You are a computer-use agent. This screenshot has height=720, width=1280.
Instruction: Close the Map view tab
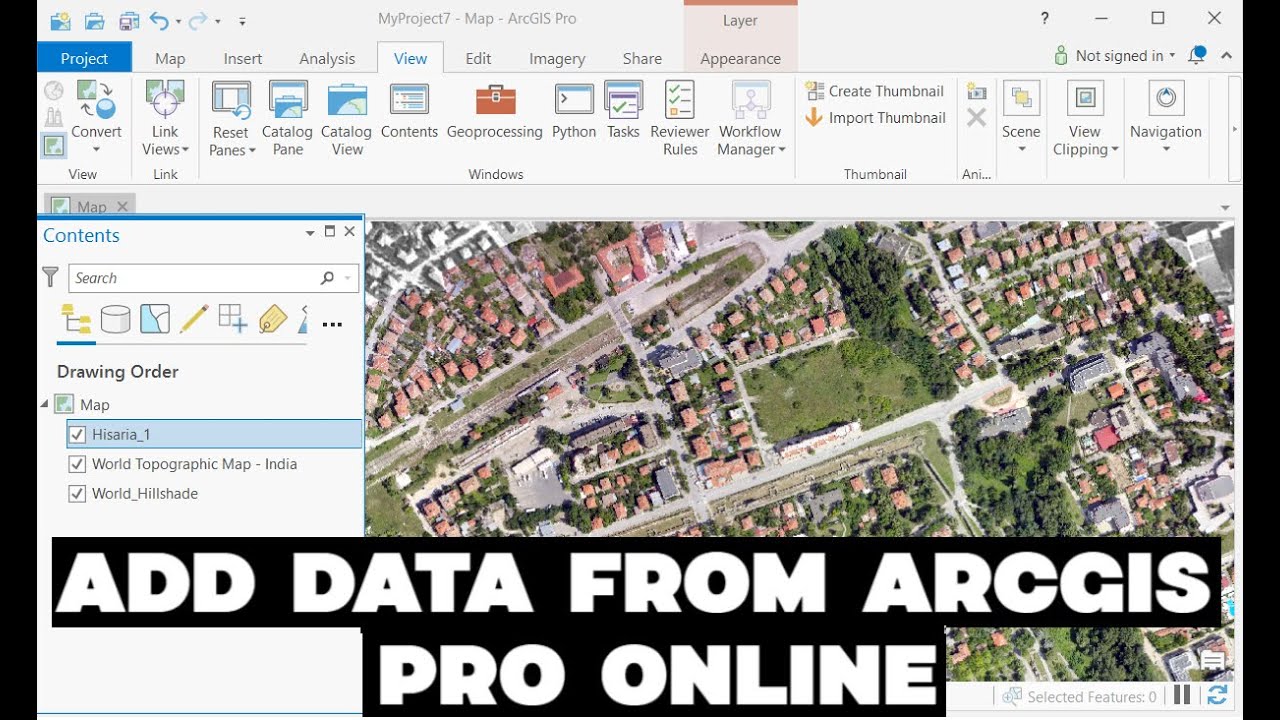(122, 206)
